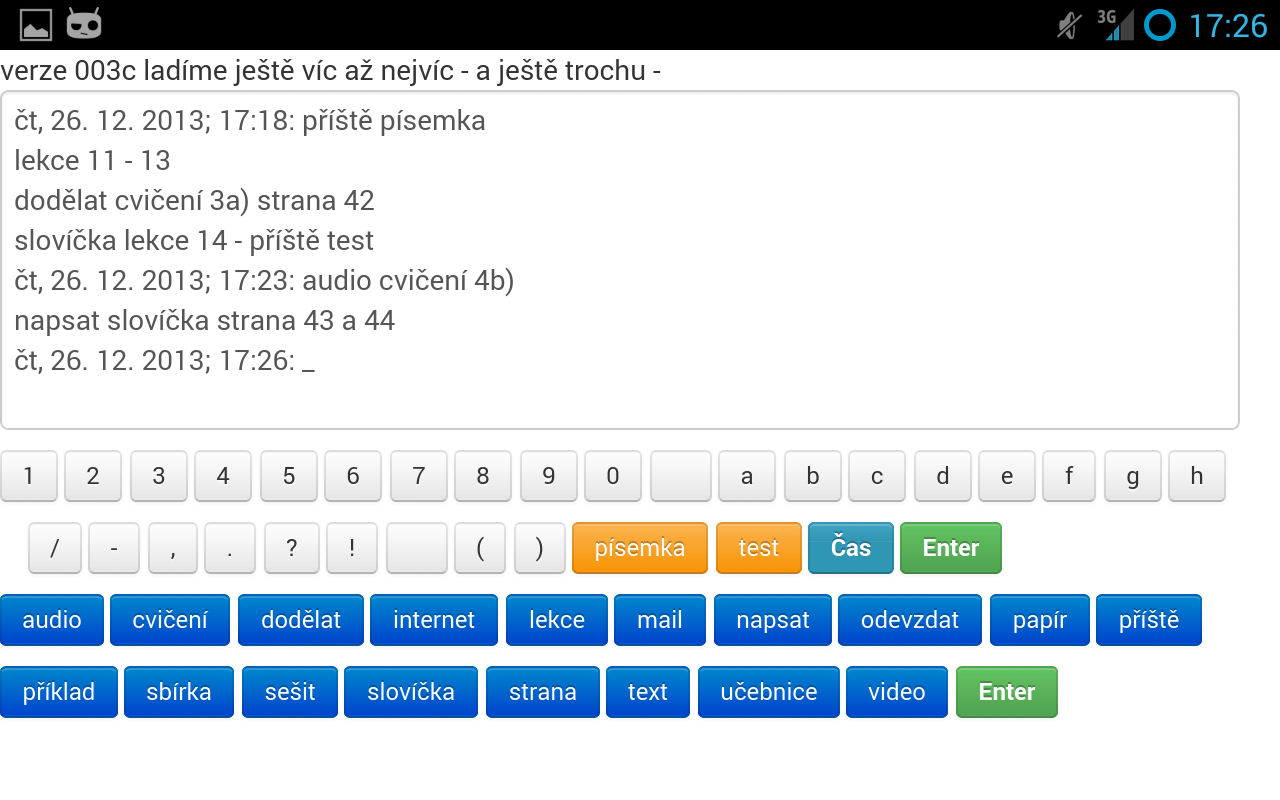Click inside the notes text area
1280x800 pixels.
(620, 260)
